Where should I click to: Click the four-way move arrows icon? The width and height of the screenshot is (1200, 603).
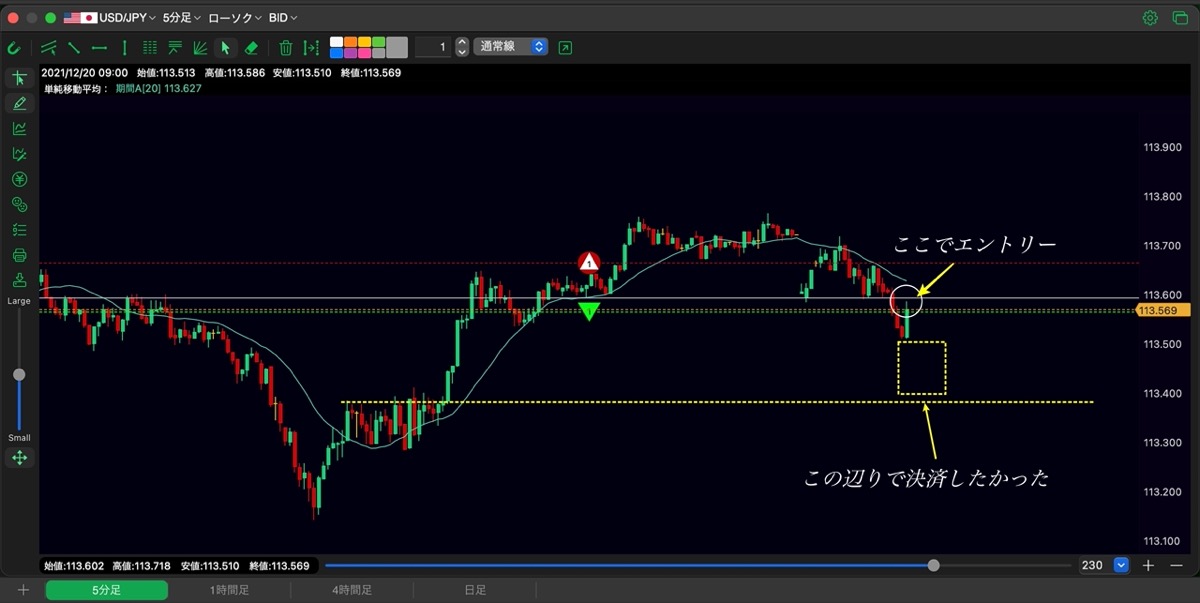pyautogui.click(x=19, y=458)
